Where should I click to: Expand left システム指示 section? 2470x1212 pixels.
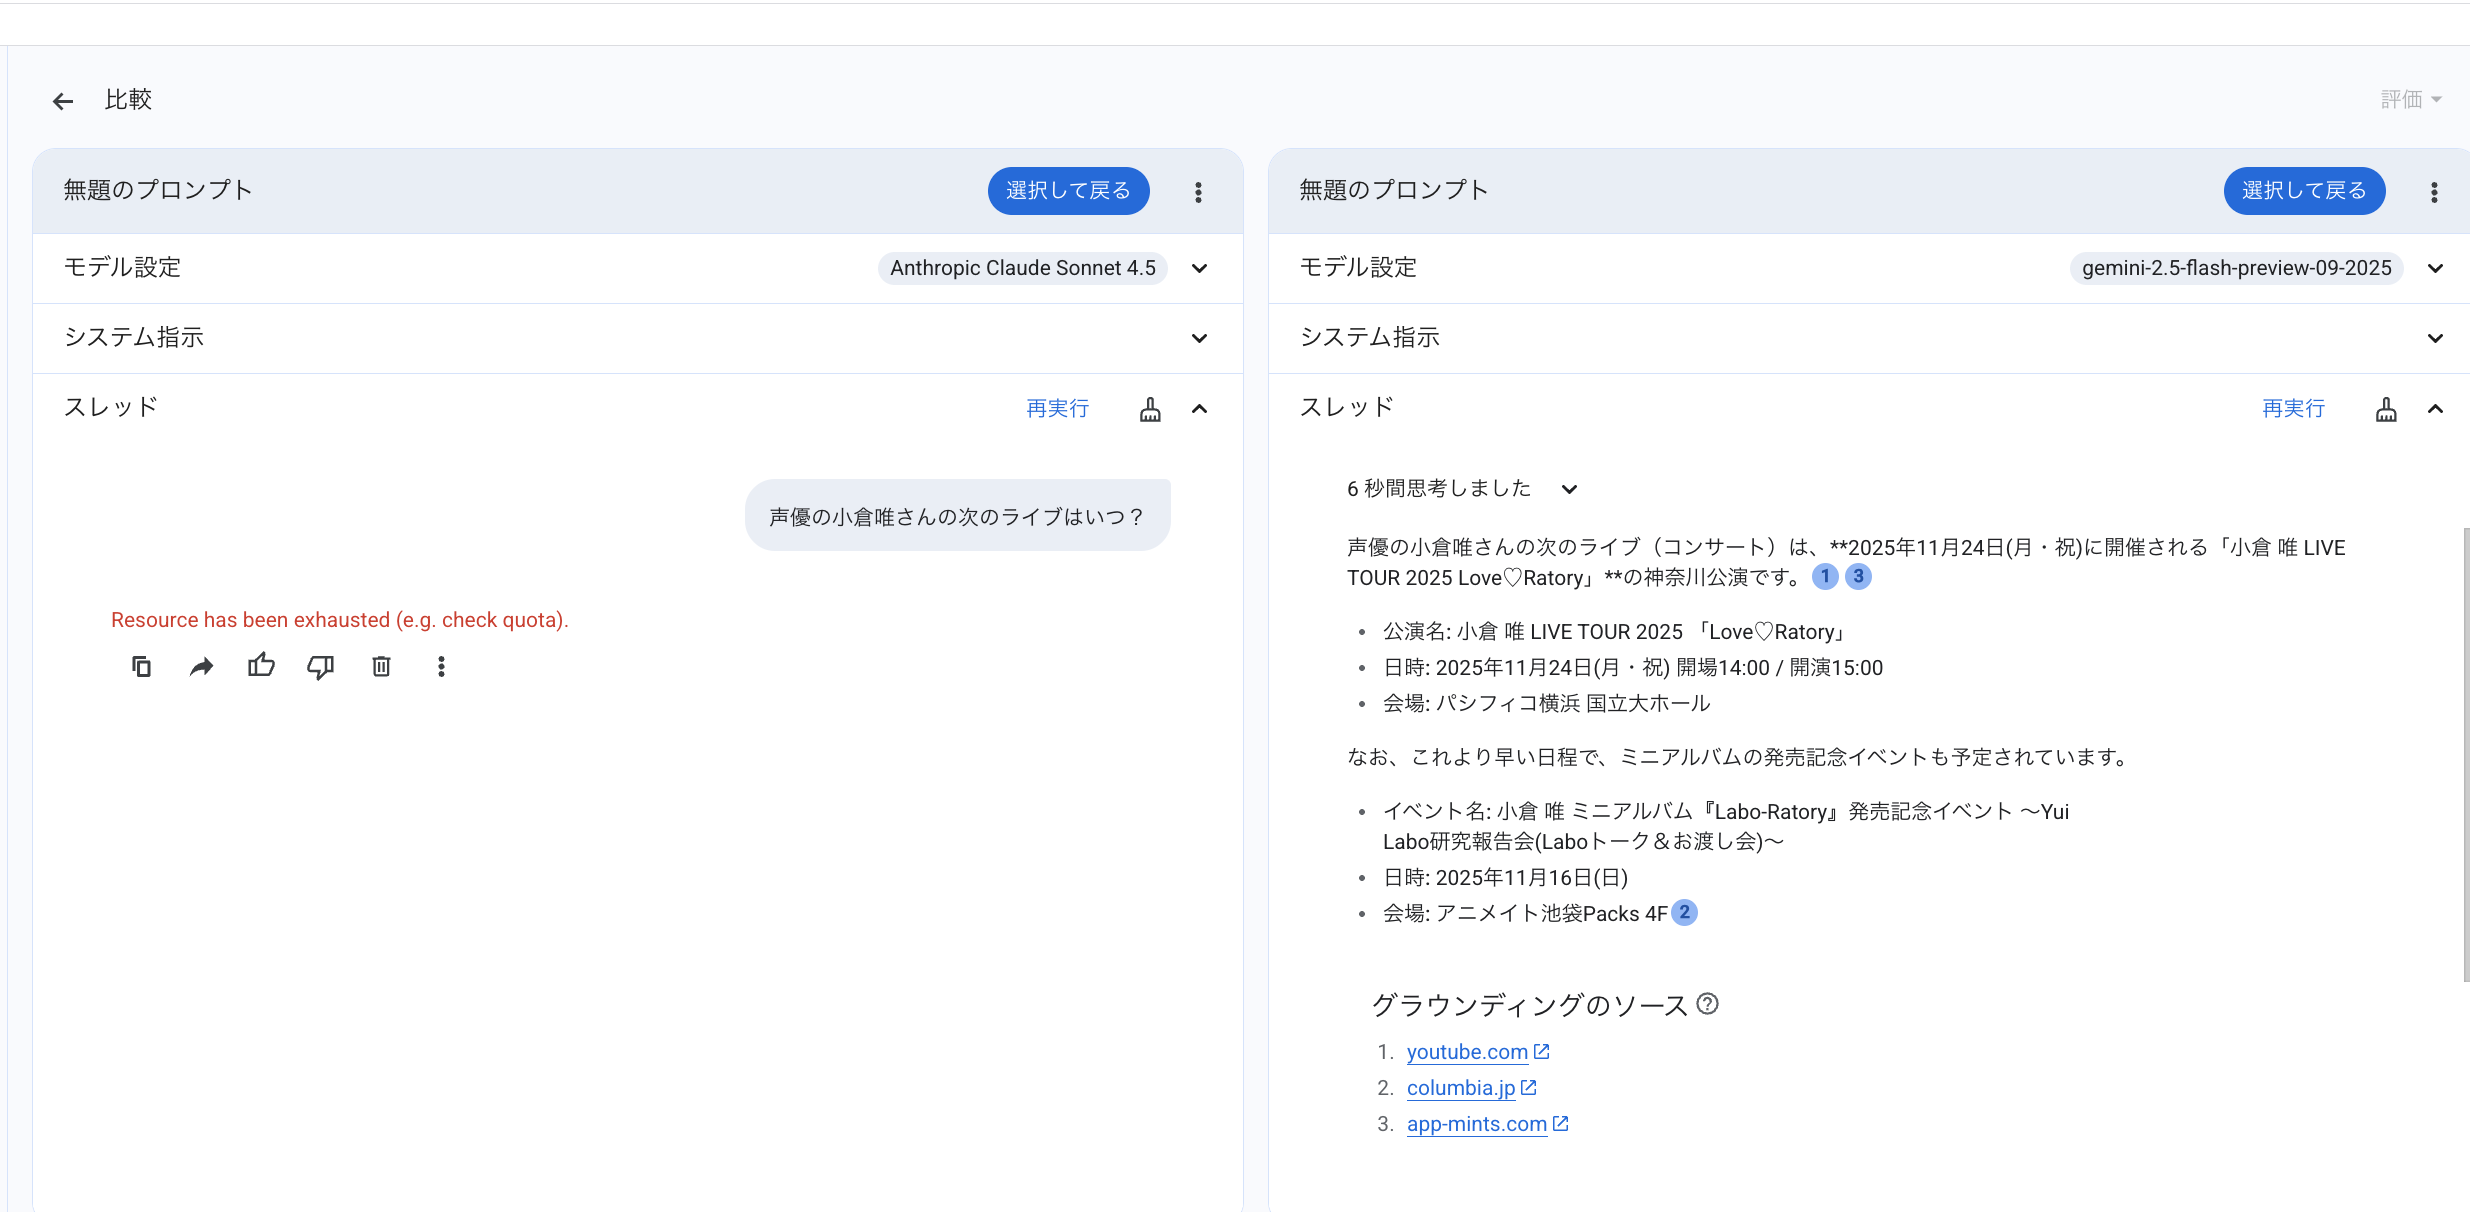pos(1199,338)
